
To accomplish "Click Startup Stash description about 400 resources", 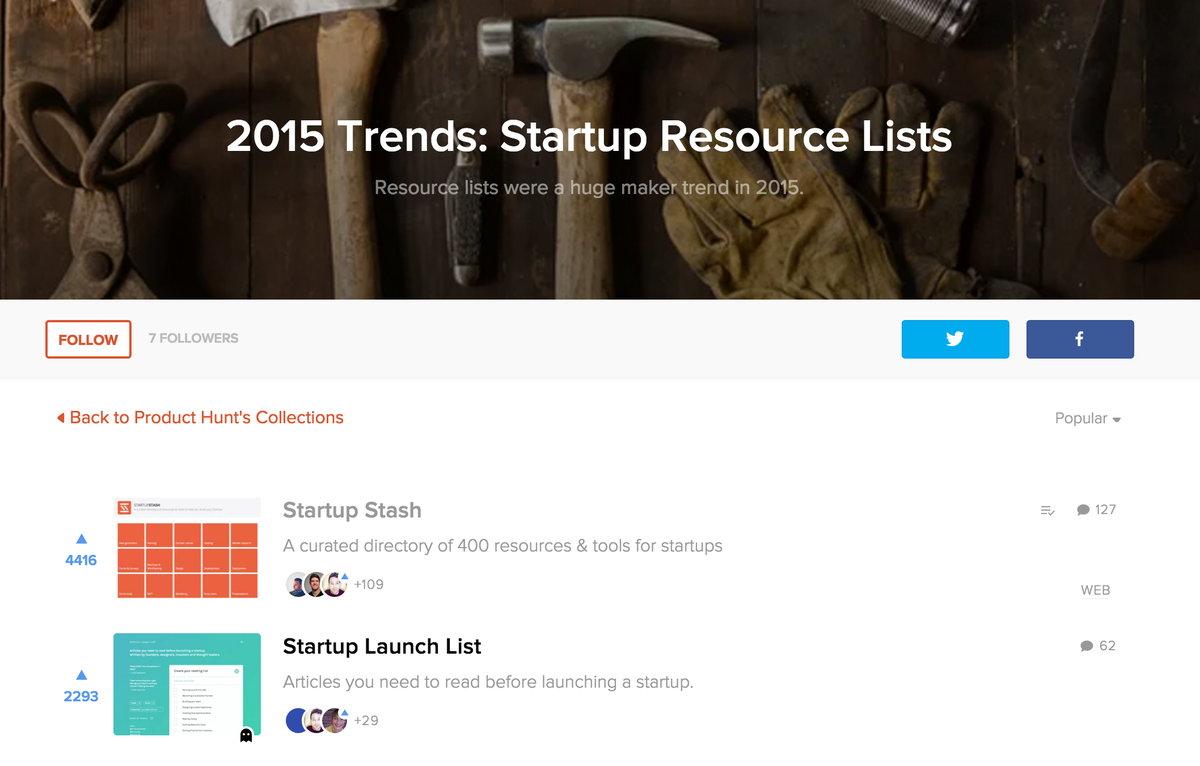I will 503,546.
